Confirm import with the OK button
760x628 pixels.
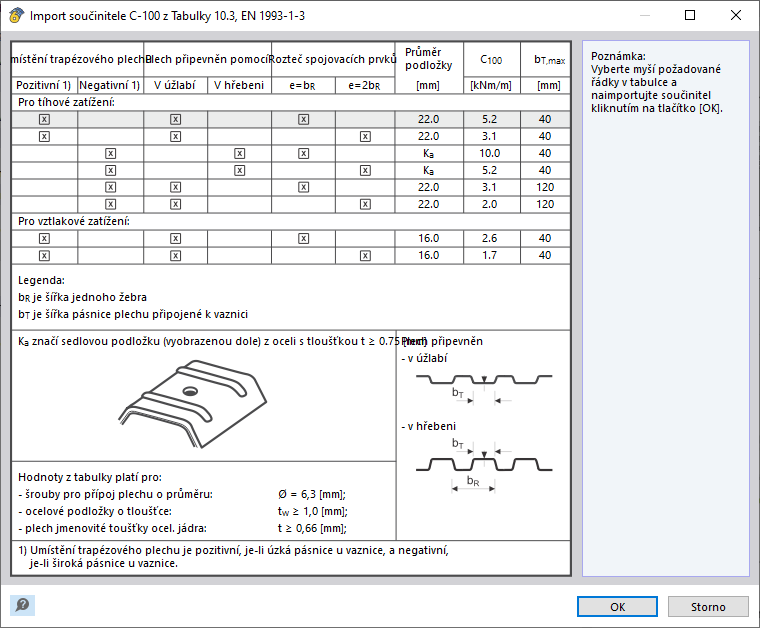pos(617,607)
